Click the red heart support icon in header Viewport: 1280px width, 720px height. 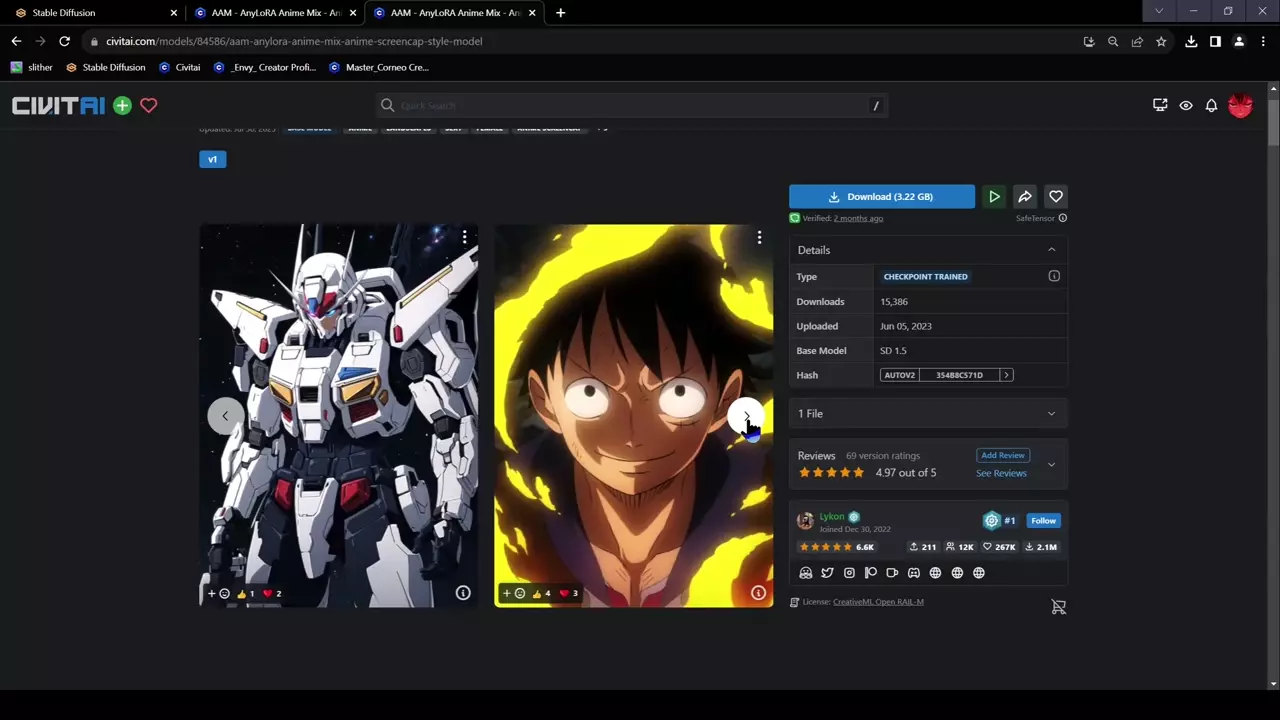(149, 106)
